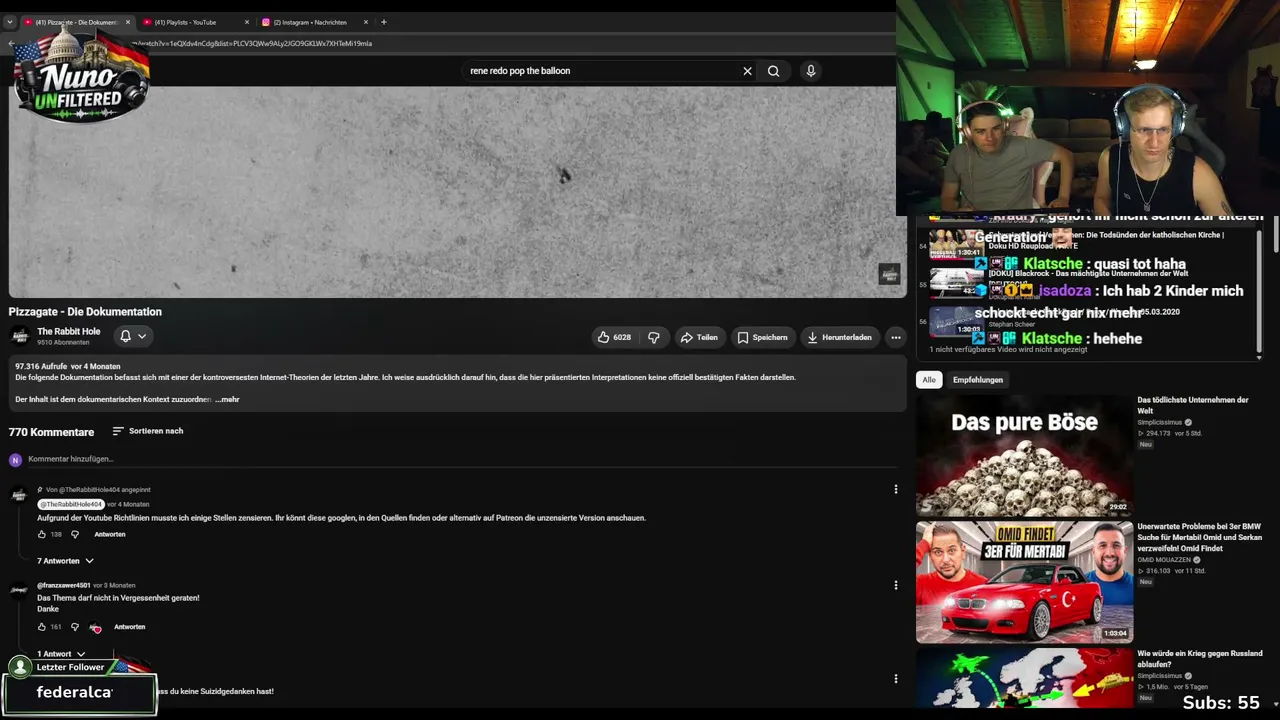The image size is (1280, 720).
Task: Select the Alle filter chip
Action: [x=929, y=380]
